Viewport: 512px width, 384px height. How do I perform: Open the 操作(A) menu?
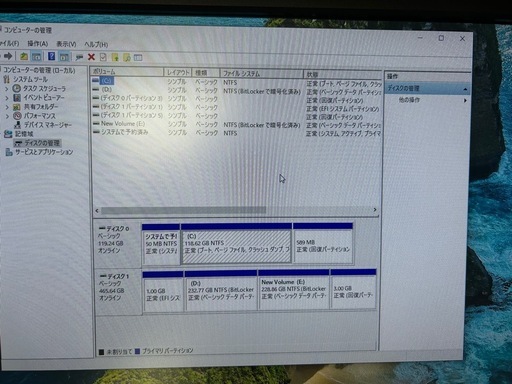(x=38, y=43)
